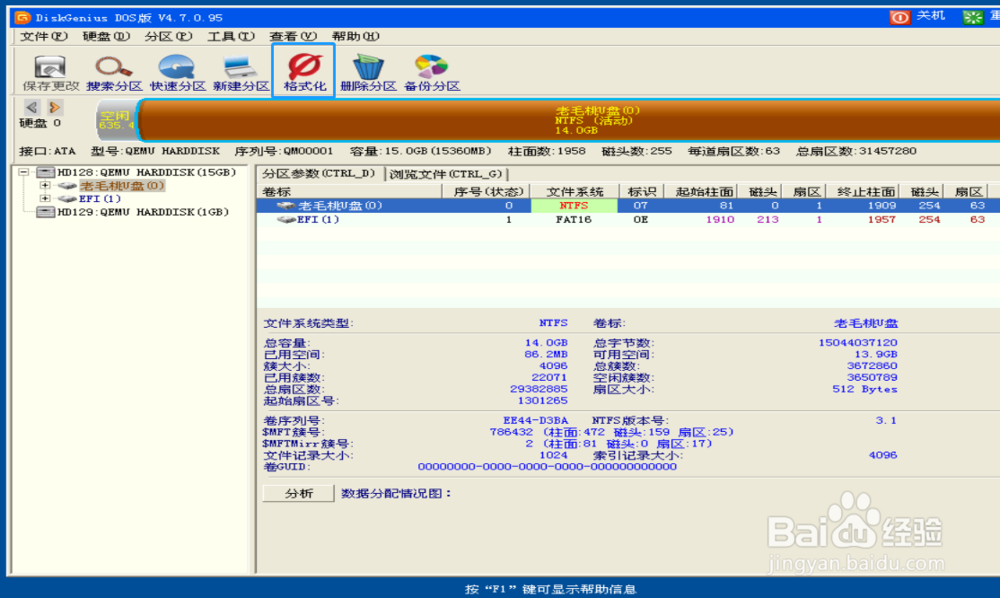This screenshot has height=598, width=1000.
Task: Click the NTFS file system cell
Action: click(574, 206)
